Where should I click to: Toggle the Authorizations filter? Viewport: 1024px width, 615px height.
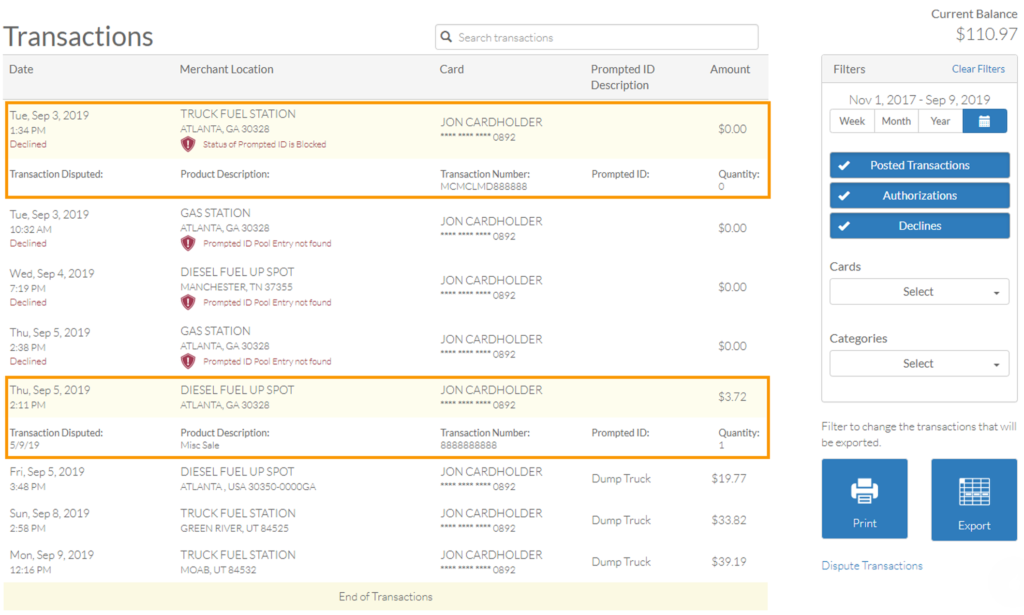(920, 195)
